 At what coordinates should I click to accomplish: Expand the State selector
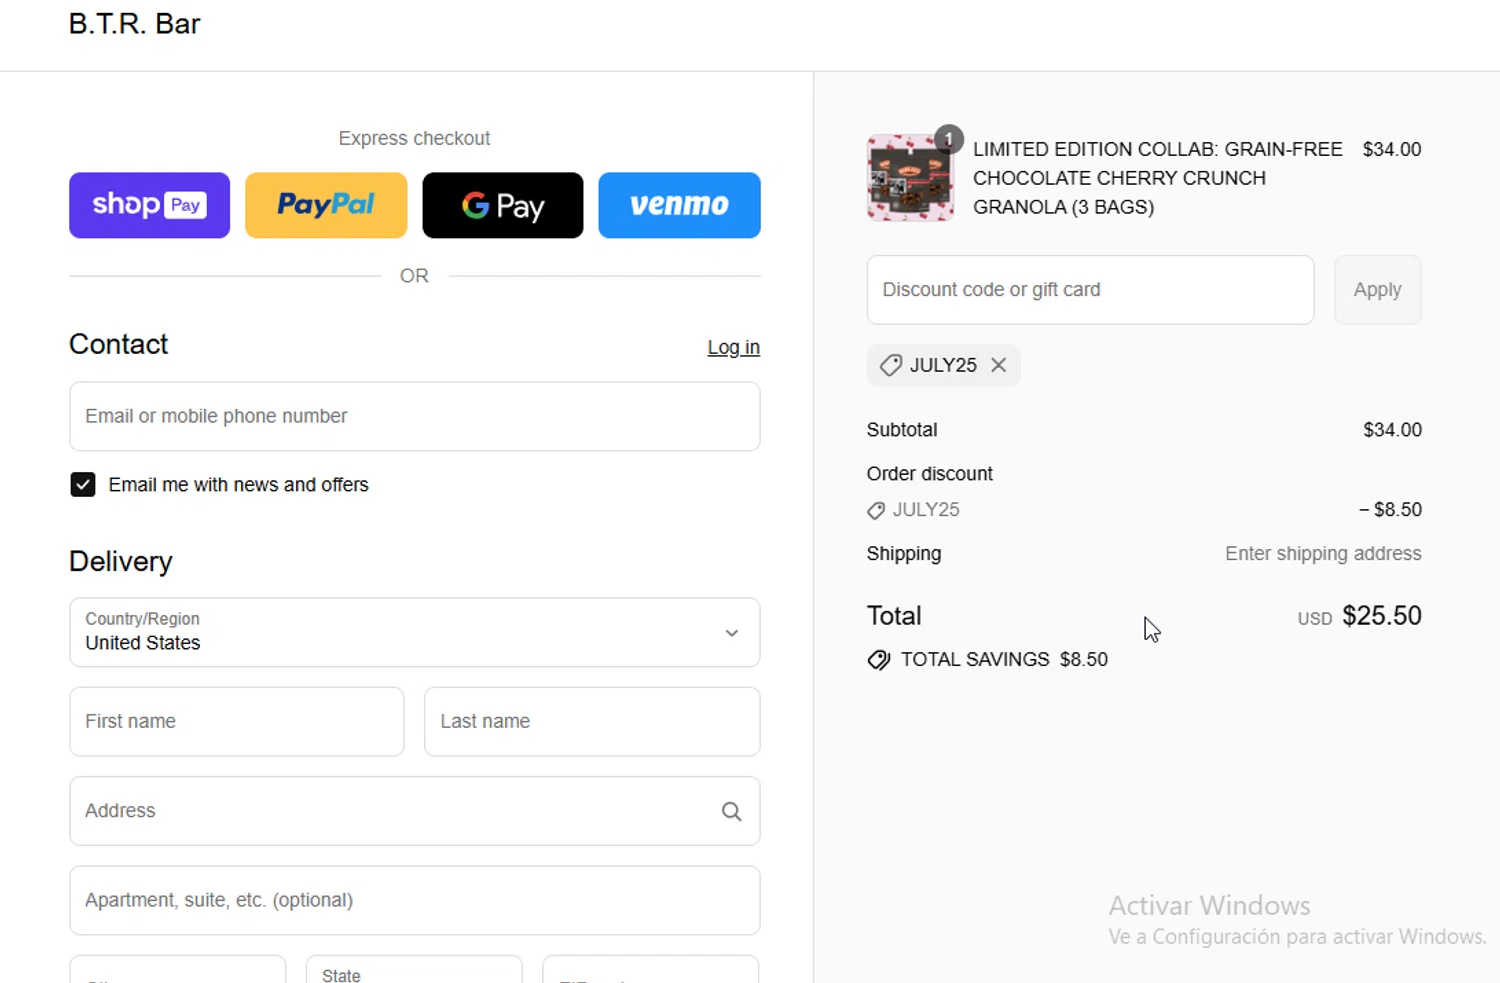click(x=414, y=972)
